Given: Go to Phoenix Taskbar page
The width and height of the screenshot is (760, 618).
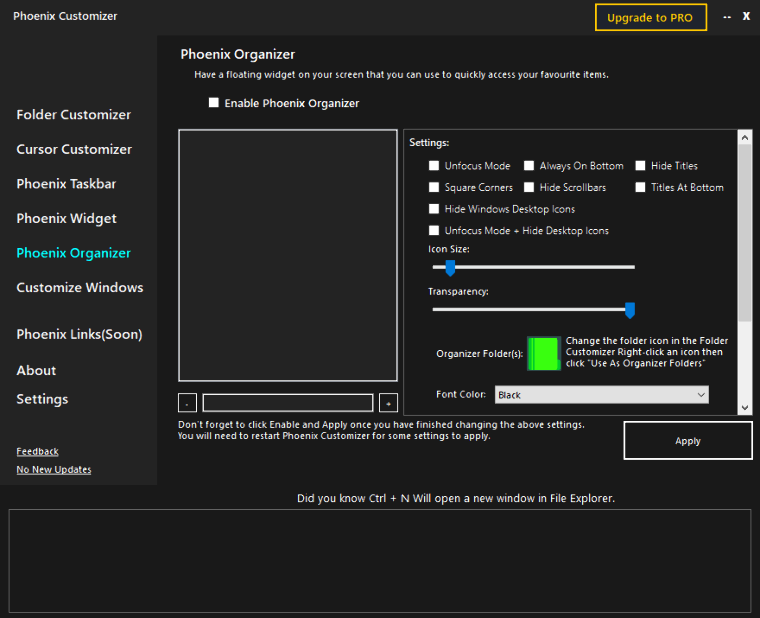Looking at the screenshot, I should pyautogui.click(x=66, y=184).
